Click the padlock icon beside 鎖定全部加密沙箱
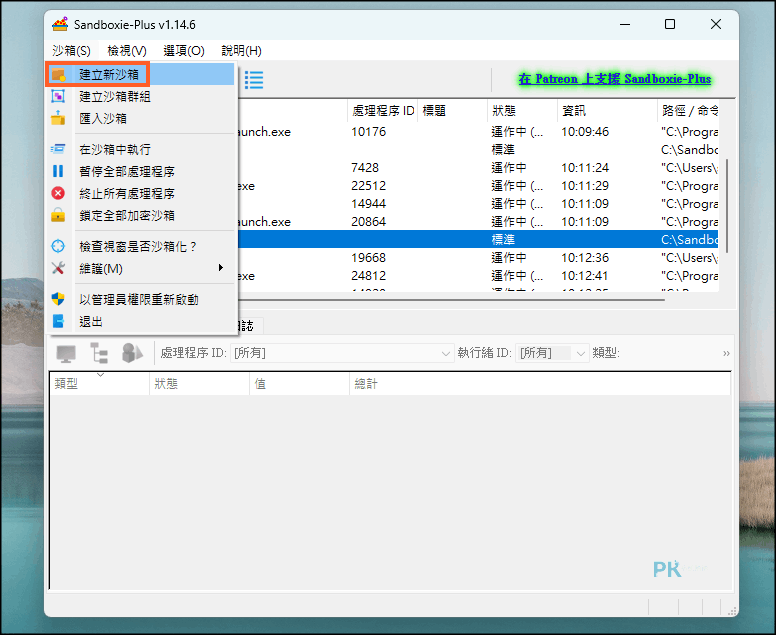Viewport: 776px width, 635px height. coord(58,215)
